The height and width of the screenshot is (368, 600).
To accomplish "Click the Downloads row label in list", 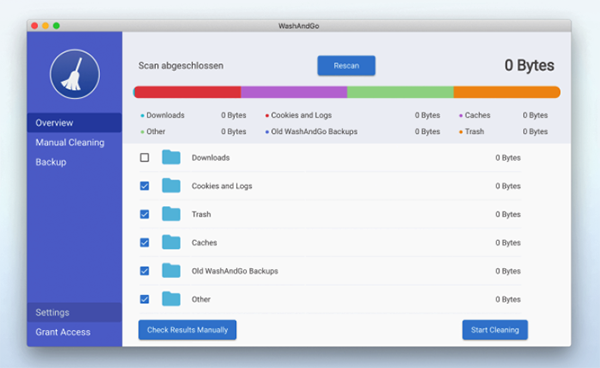I will click(x=210, y=158).
